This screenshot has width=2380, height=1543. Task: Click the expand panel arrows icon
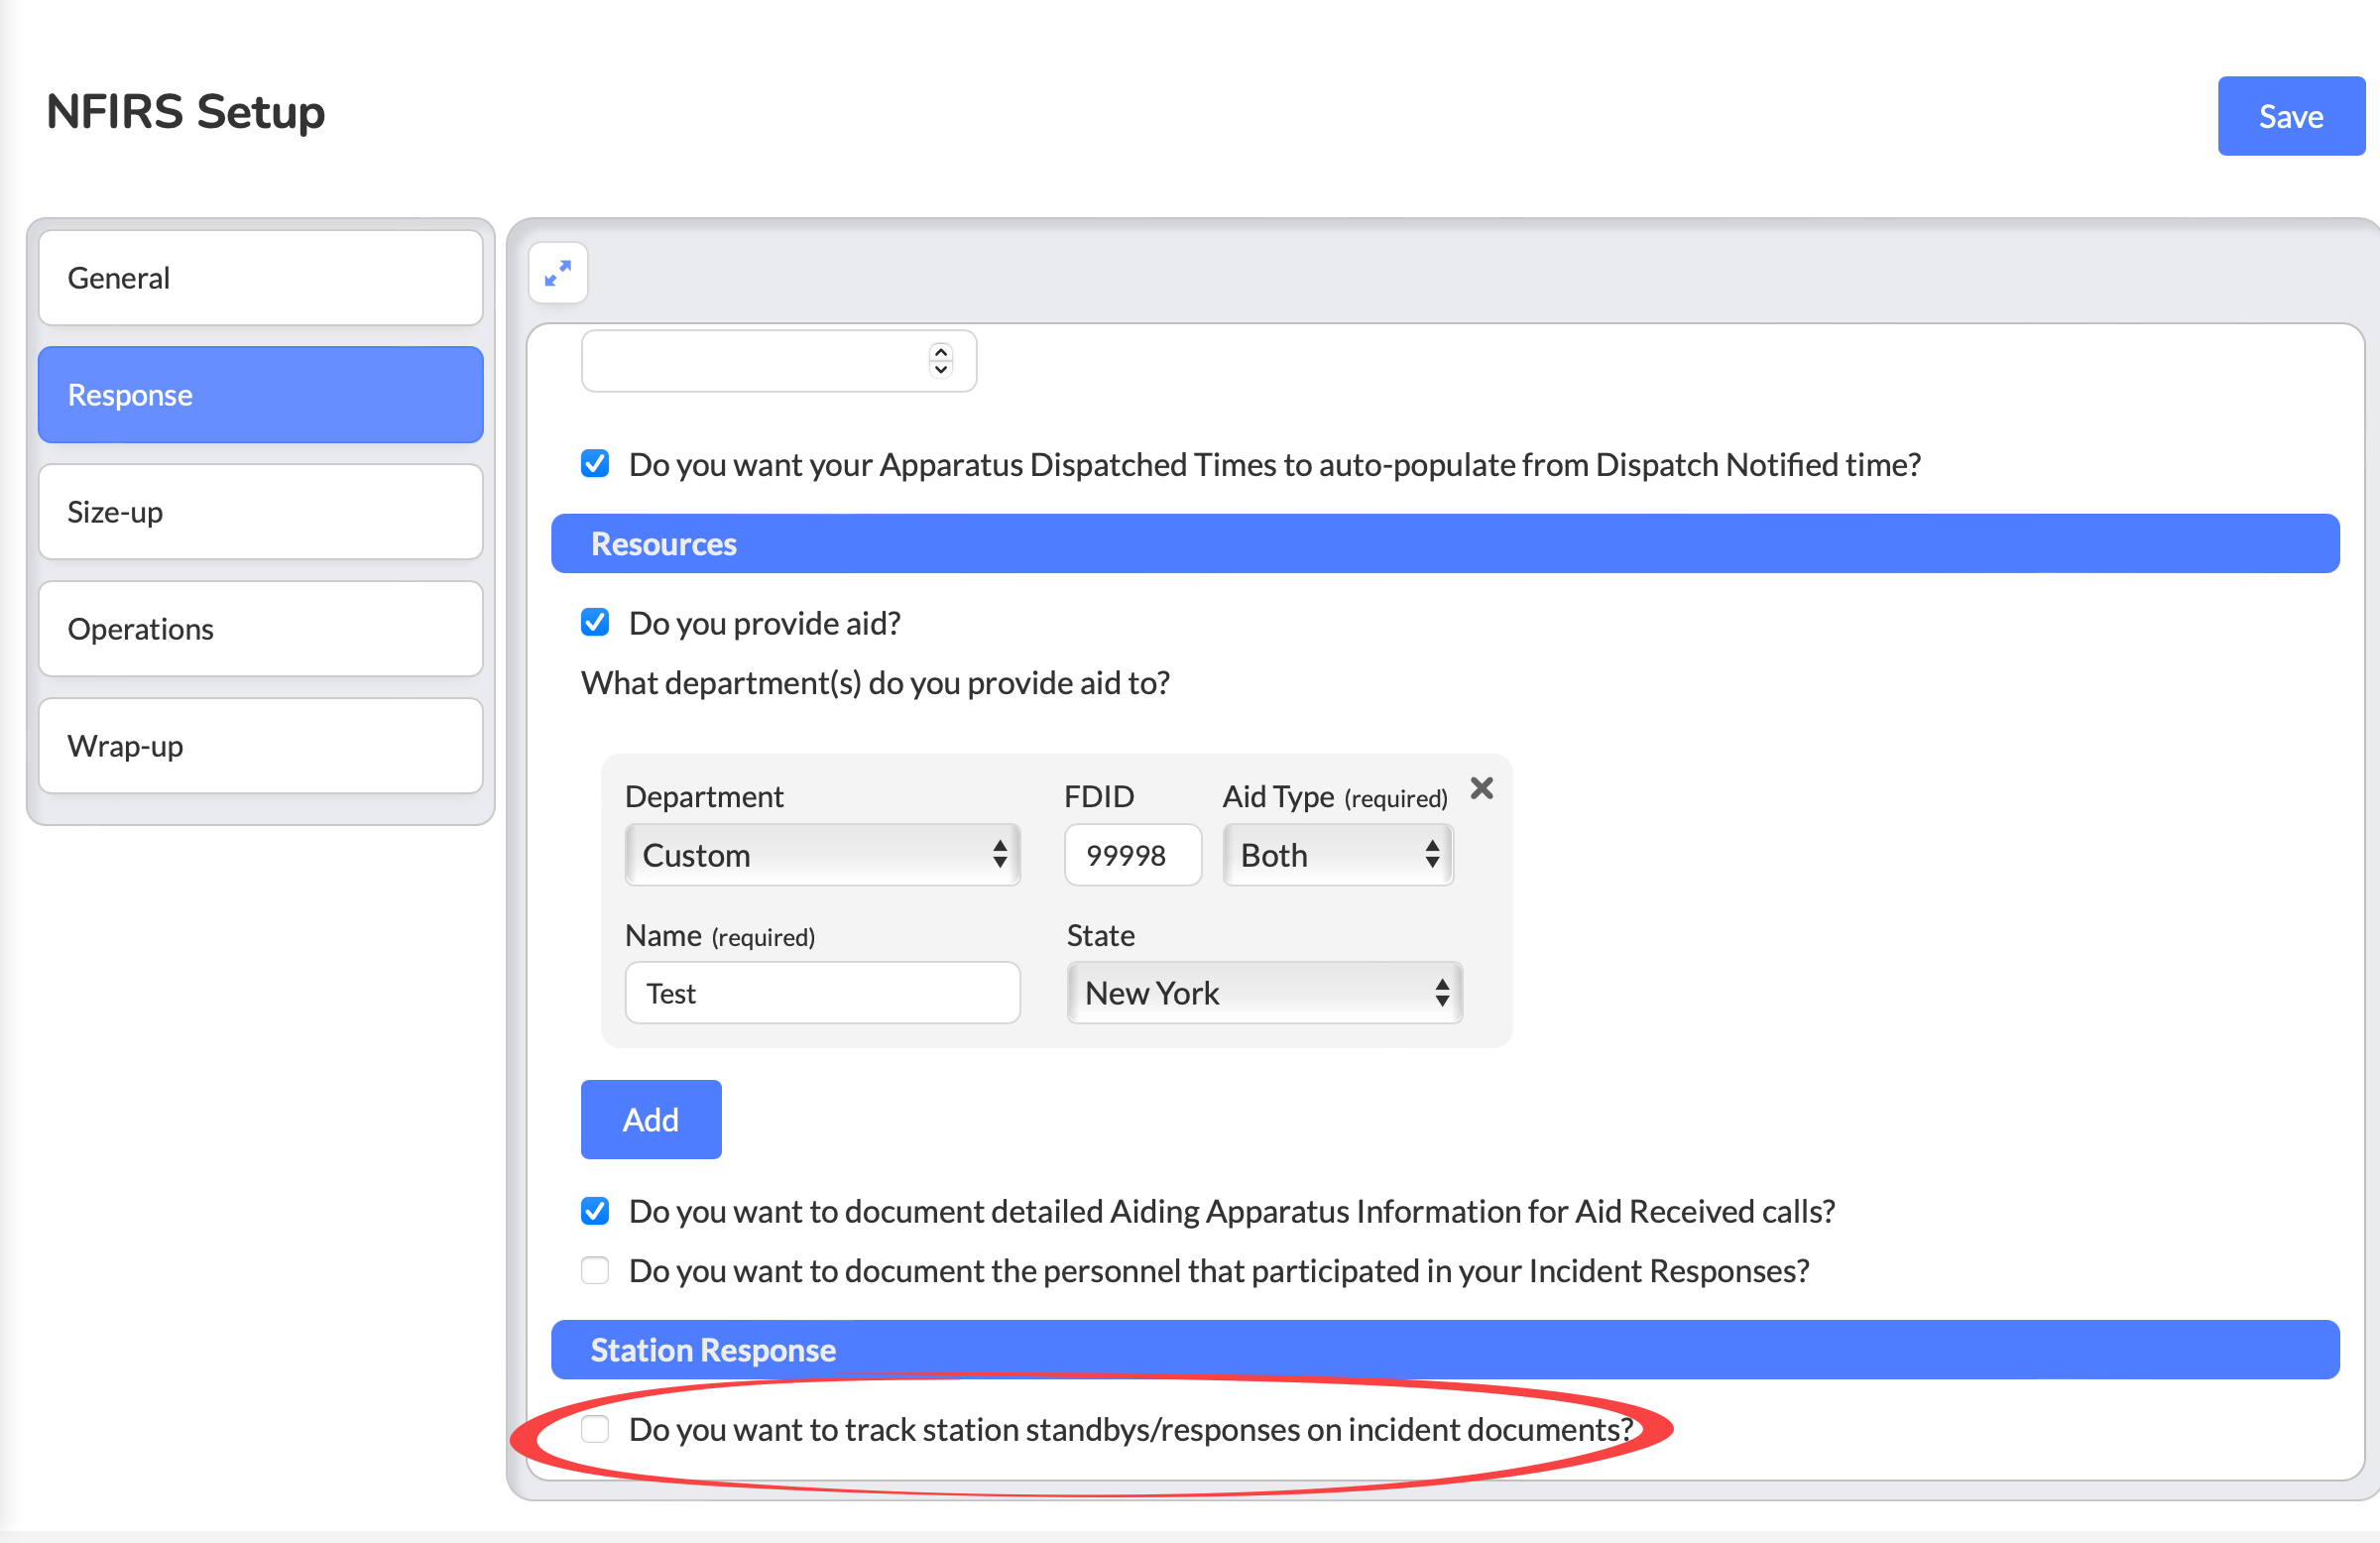tap(558, 273)
